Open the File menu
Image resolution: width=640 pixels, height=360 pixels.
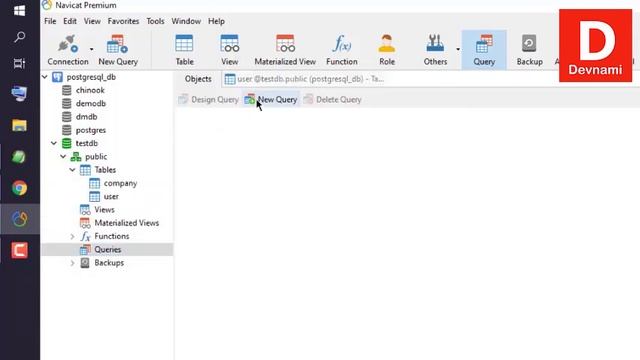pyautogui.click(x=50, y=21)
